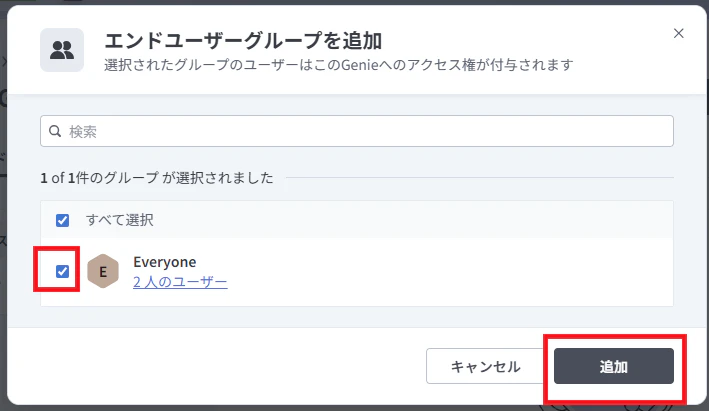
Task: Uncheck the Everyone group checkbox
Action: pos(62,271)
